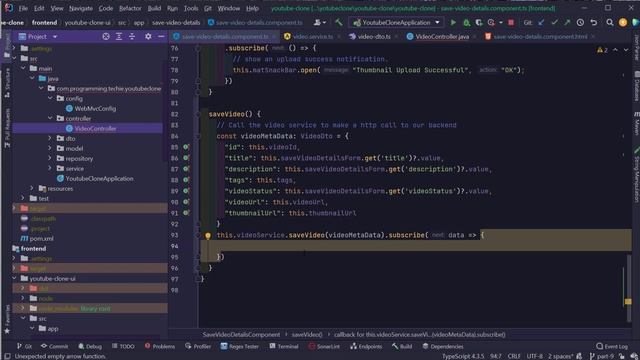
Task: Select YoutubeCloneApplication class in tree
Action: click(99, 179)
